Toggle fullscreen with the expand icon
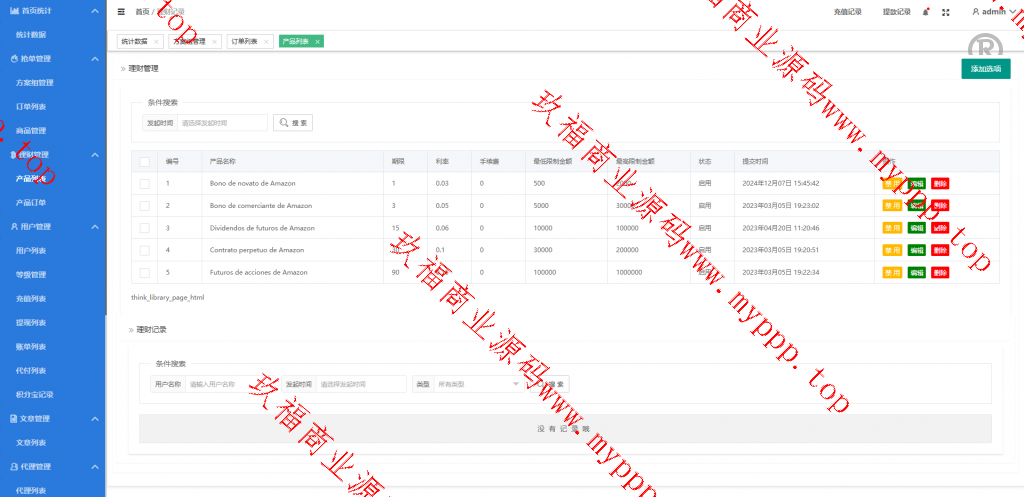The width and height of the screenshot is (1024, 497). [947, 12]
